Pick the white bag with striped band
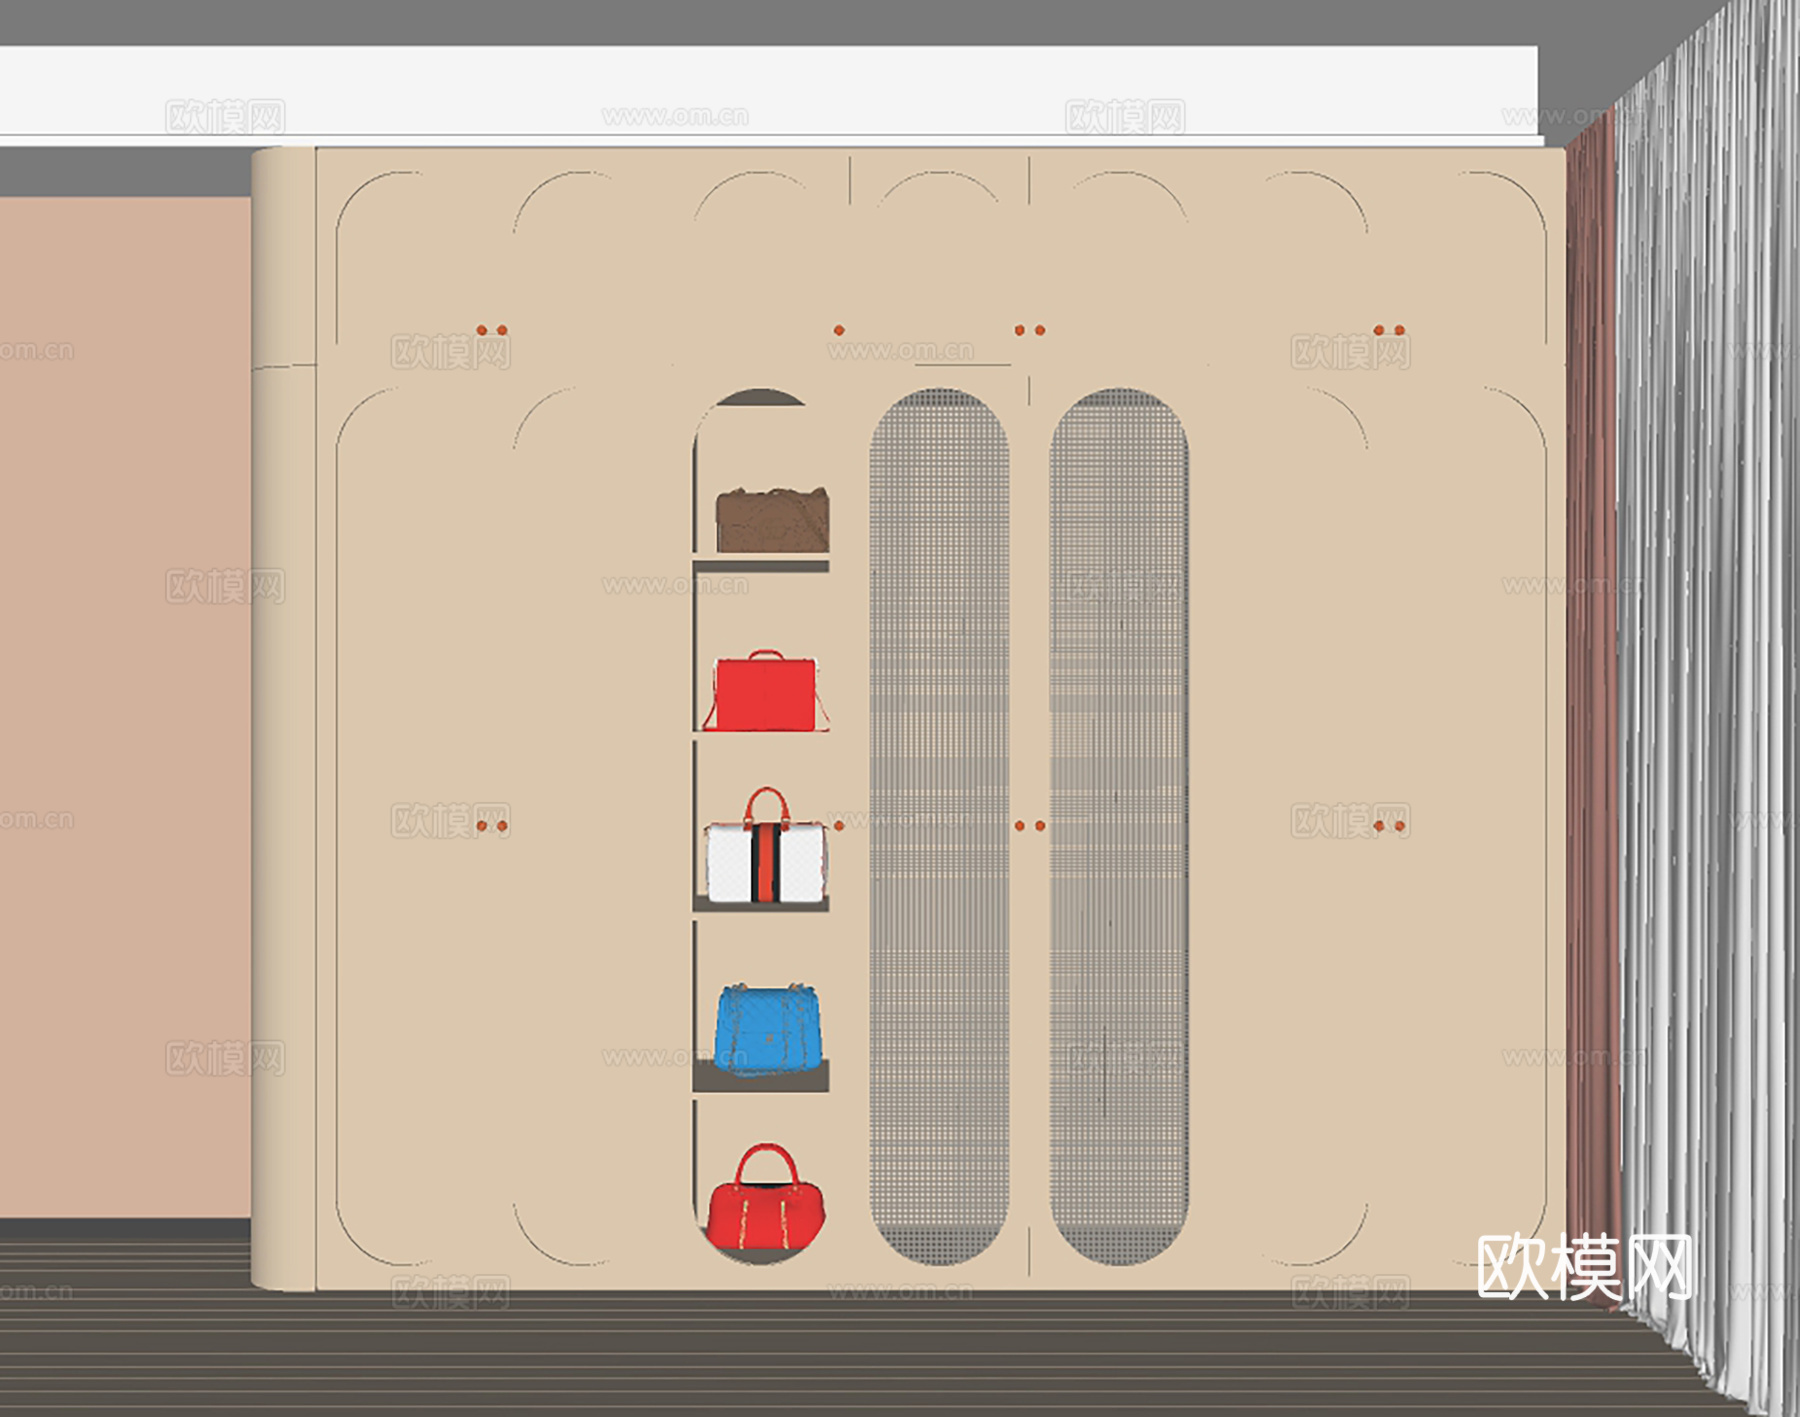 pyautogui.click(x=766, y=846)
